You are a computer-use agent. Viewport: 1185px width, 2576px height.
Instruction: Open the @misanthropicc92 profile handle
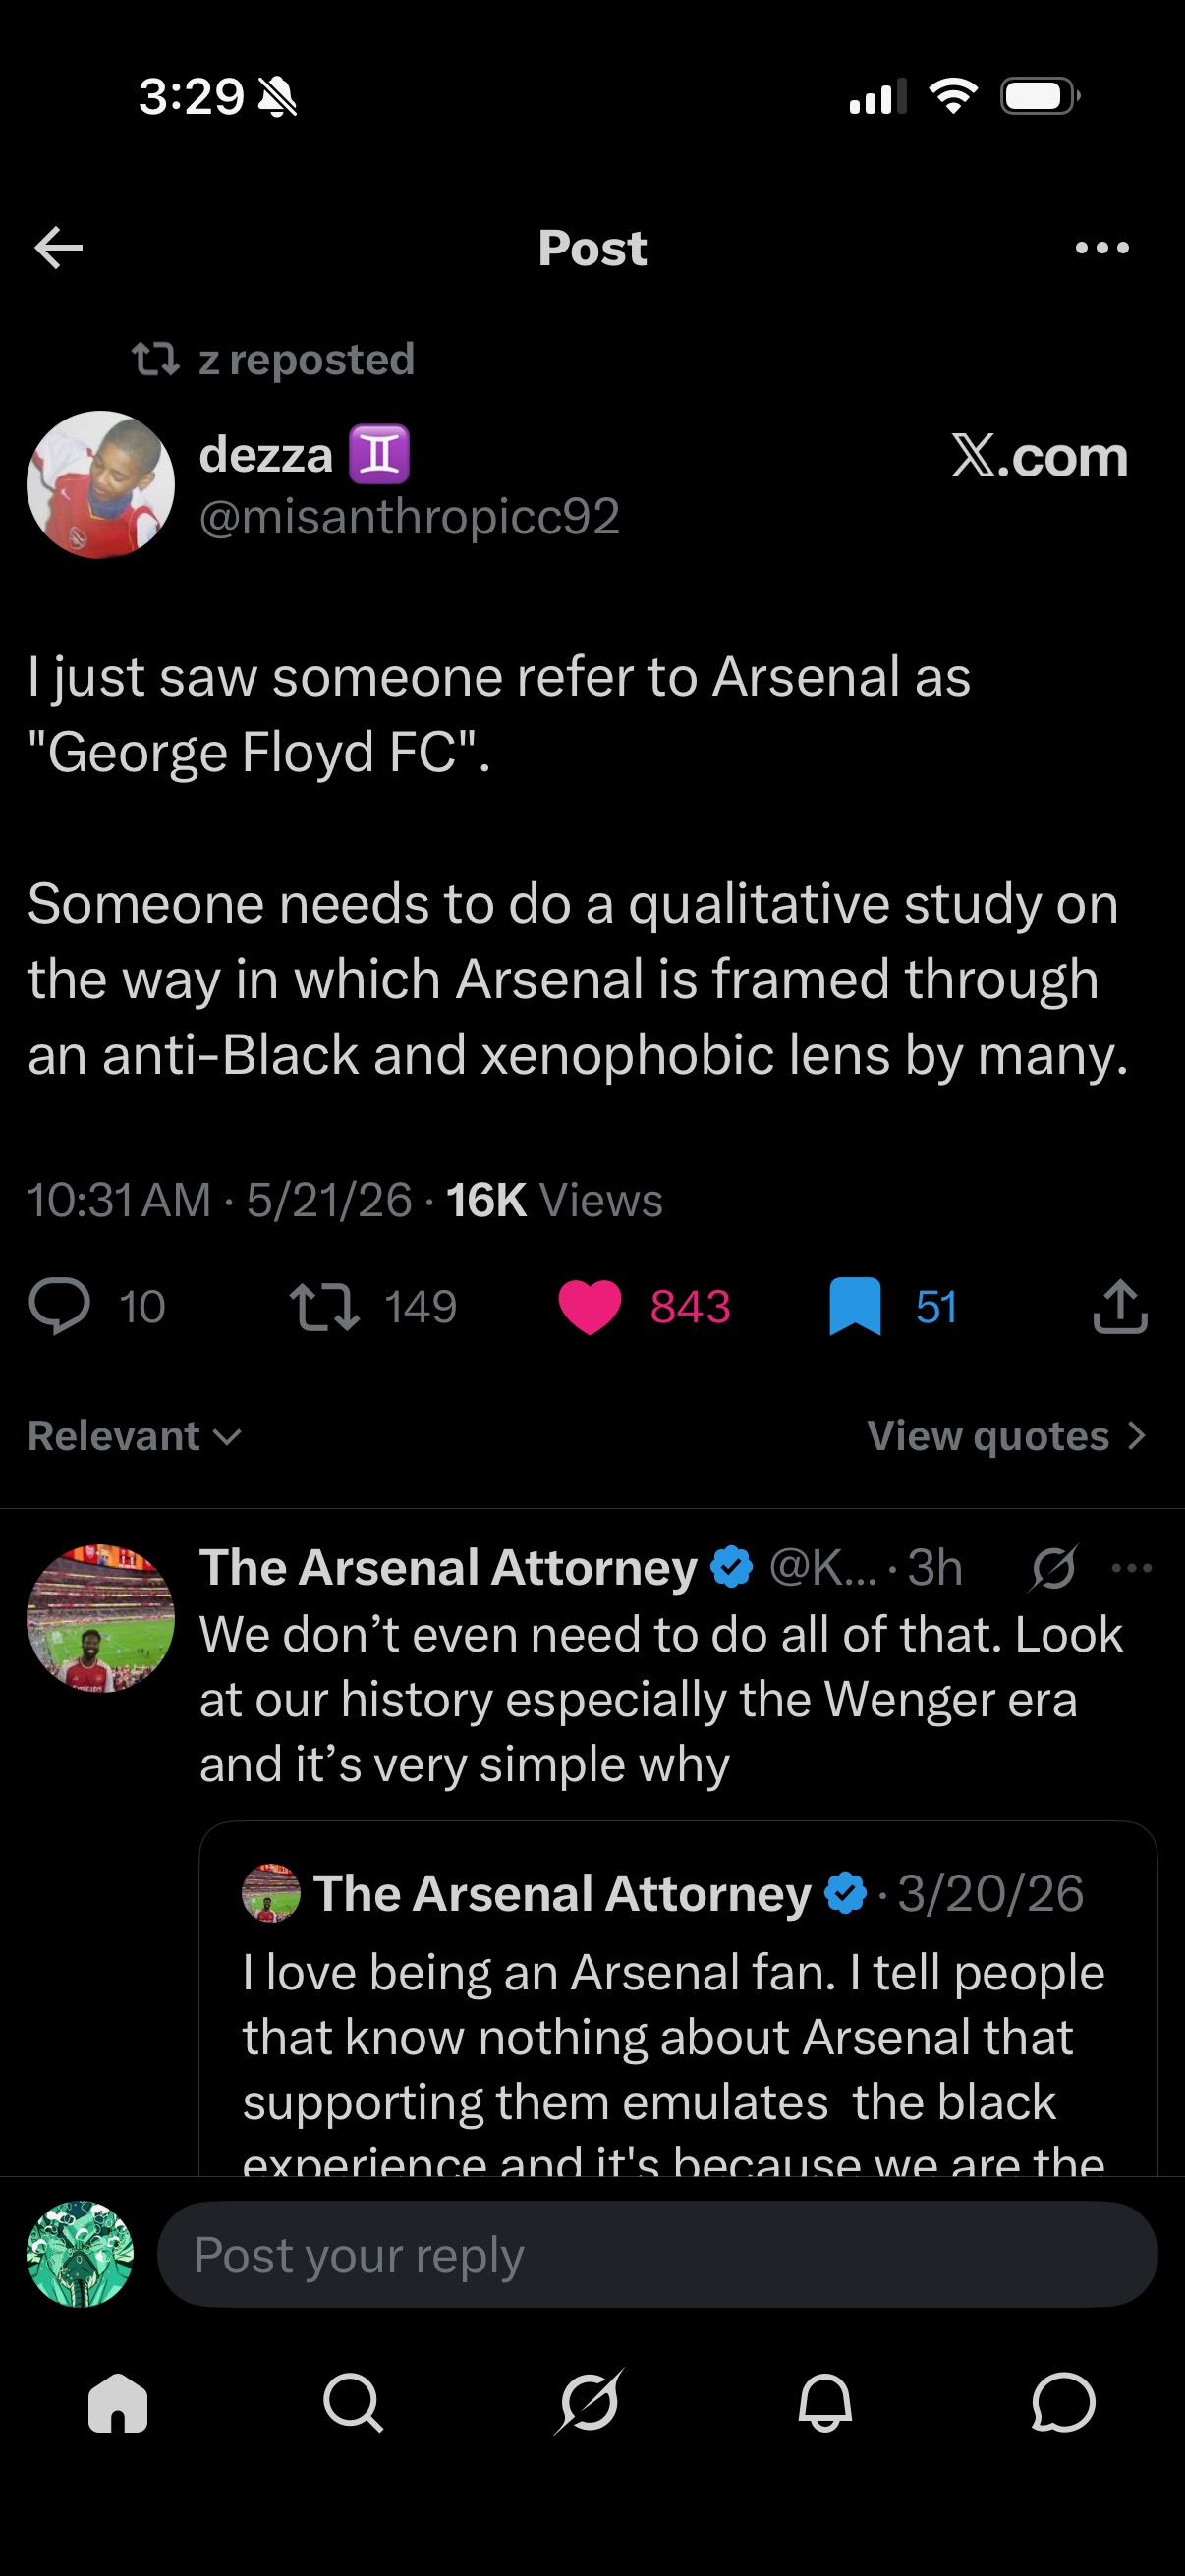(410, 517)
